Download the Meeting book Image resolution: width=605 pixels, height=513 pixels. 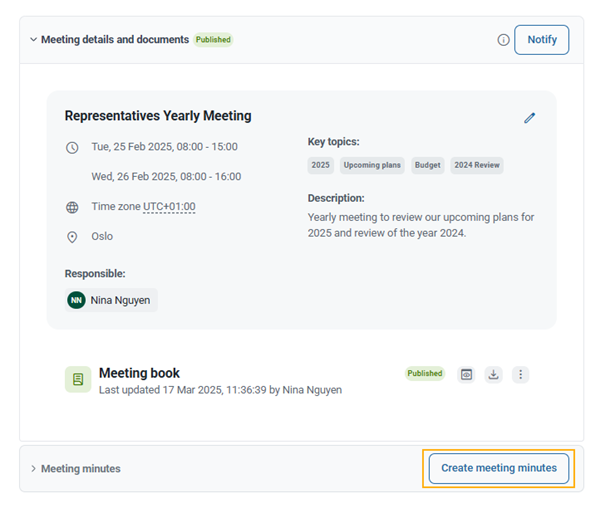[493, 375]
